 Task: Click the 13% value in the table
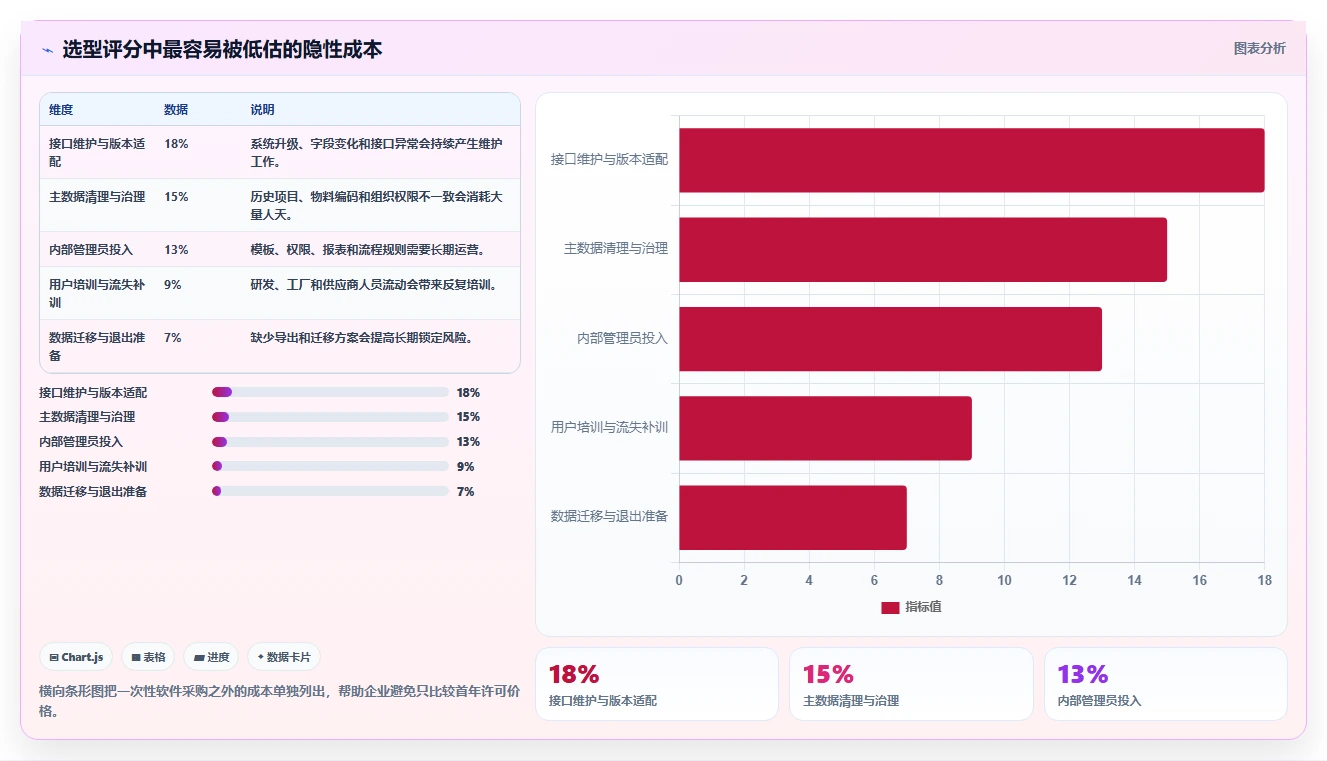click(176, 250)
